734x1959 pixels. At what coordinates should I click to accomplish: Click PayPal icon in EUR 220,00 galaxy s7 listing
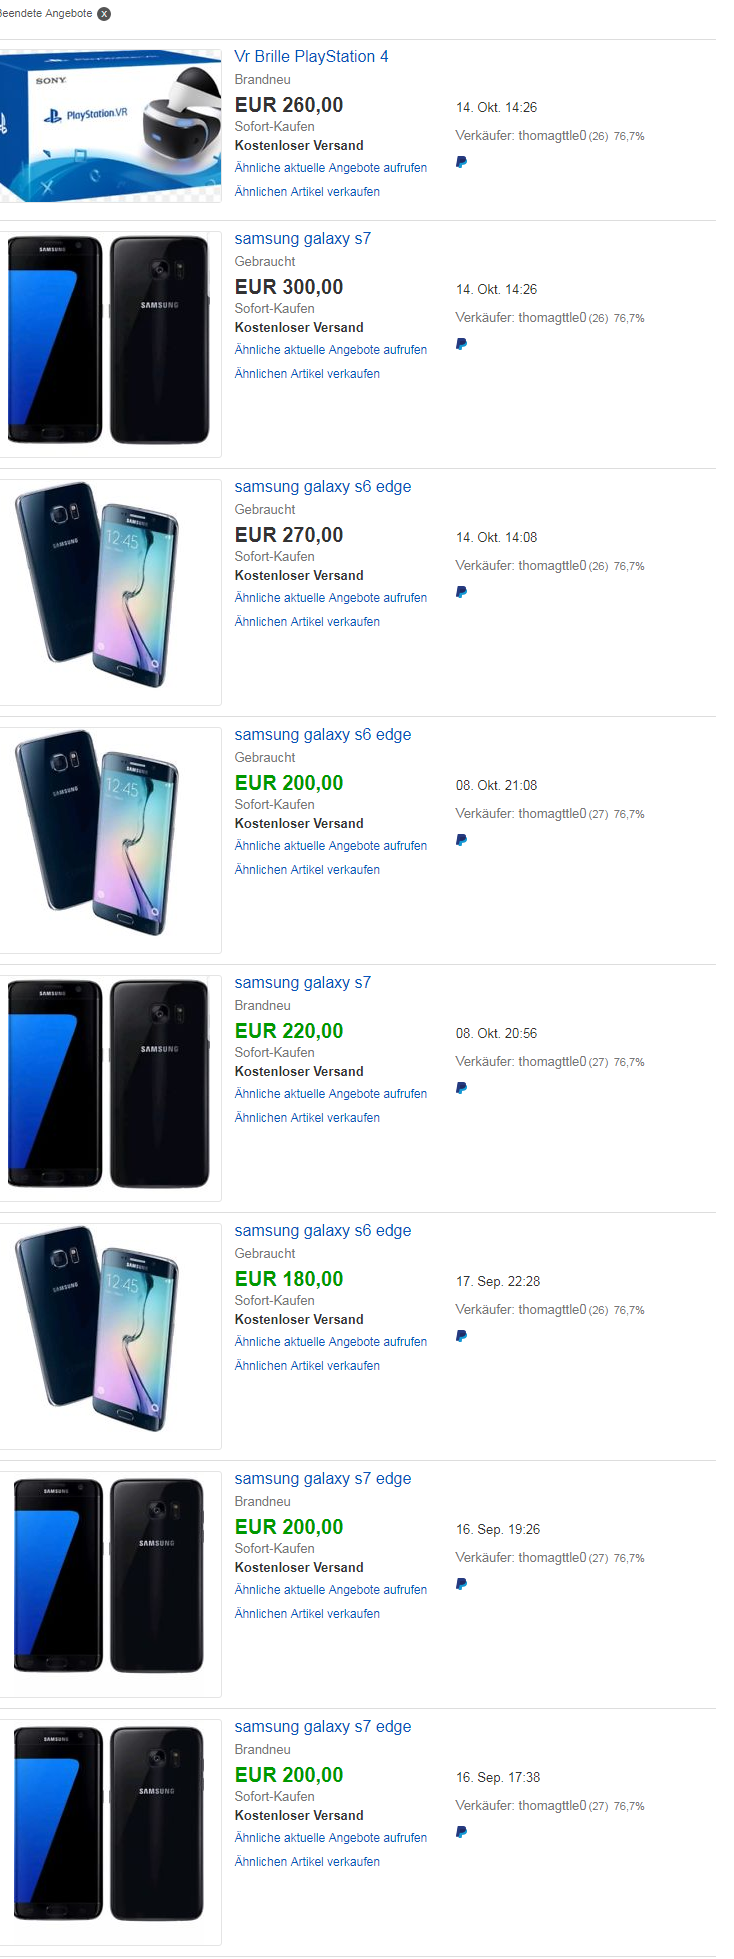pyautogui.click(x=461, y=1088)
